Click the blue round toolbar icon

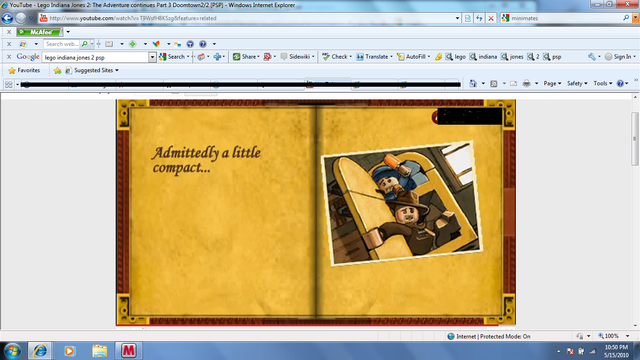click(x=190, y=44)
